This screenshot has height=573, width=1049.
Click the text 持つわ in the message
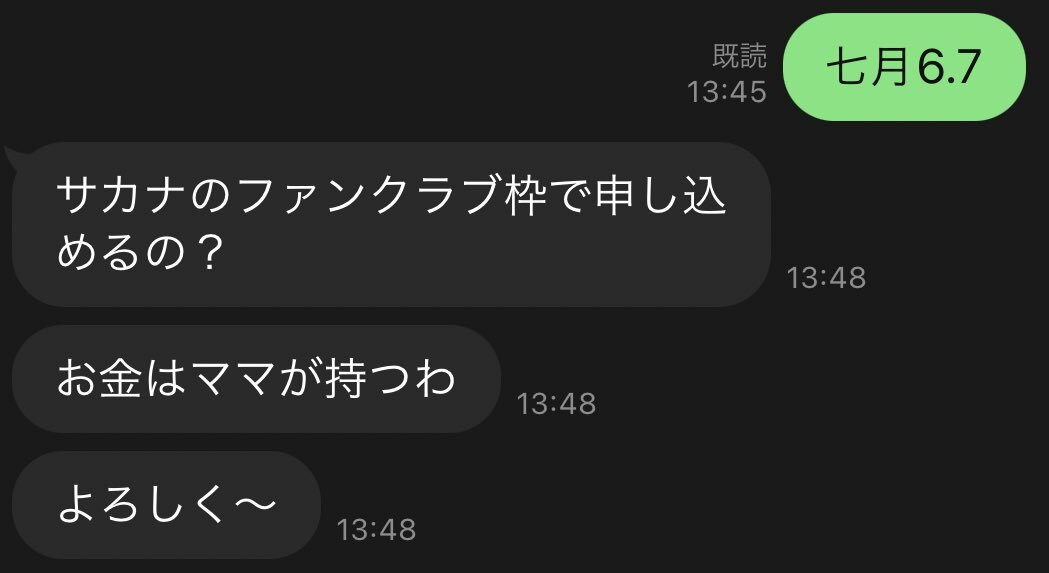click(389, 379)
